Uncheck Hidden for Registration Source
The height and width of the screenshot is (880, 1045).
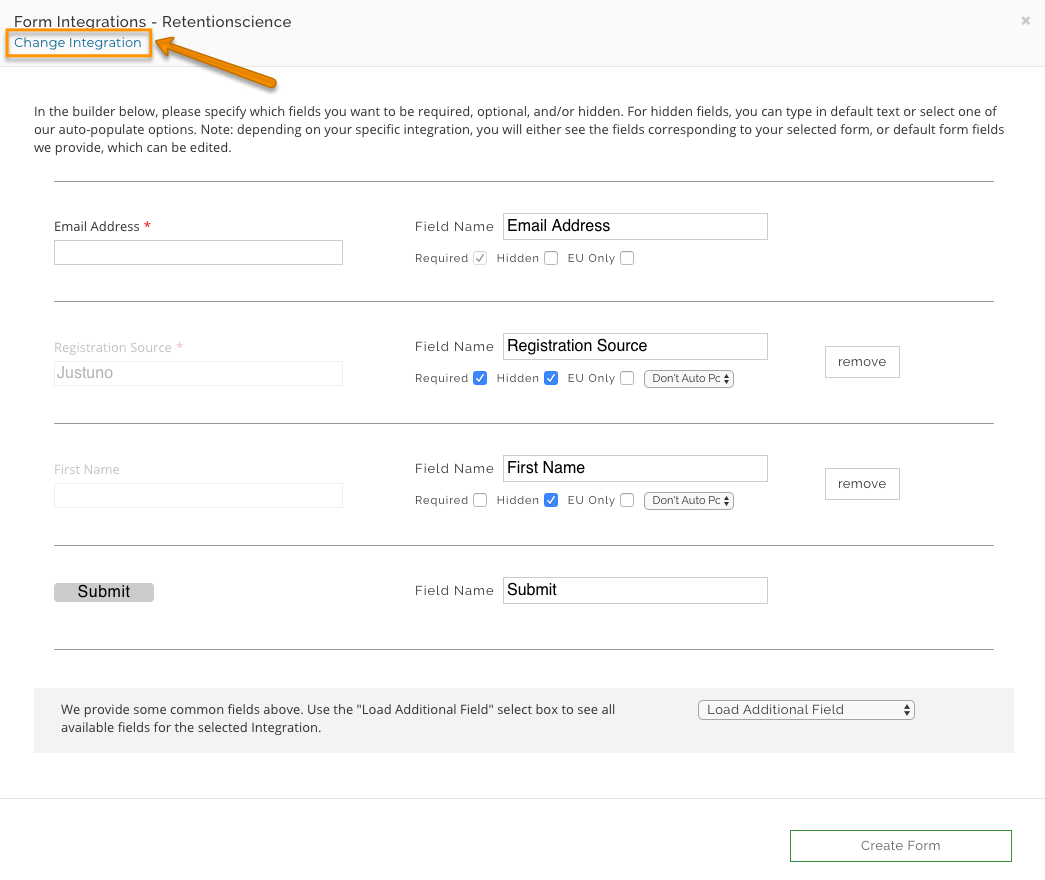click(550, 378)
